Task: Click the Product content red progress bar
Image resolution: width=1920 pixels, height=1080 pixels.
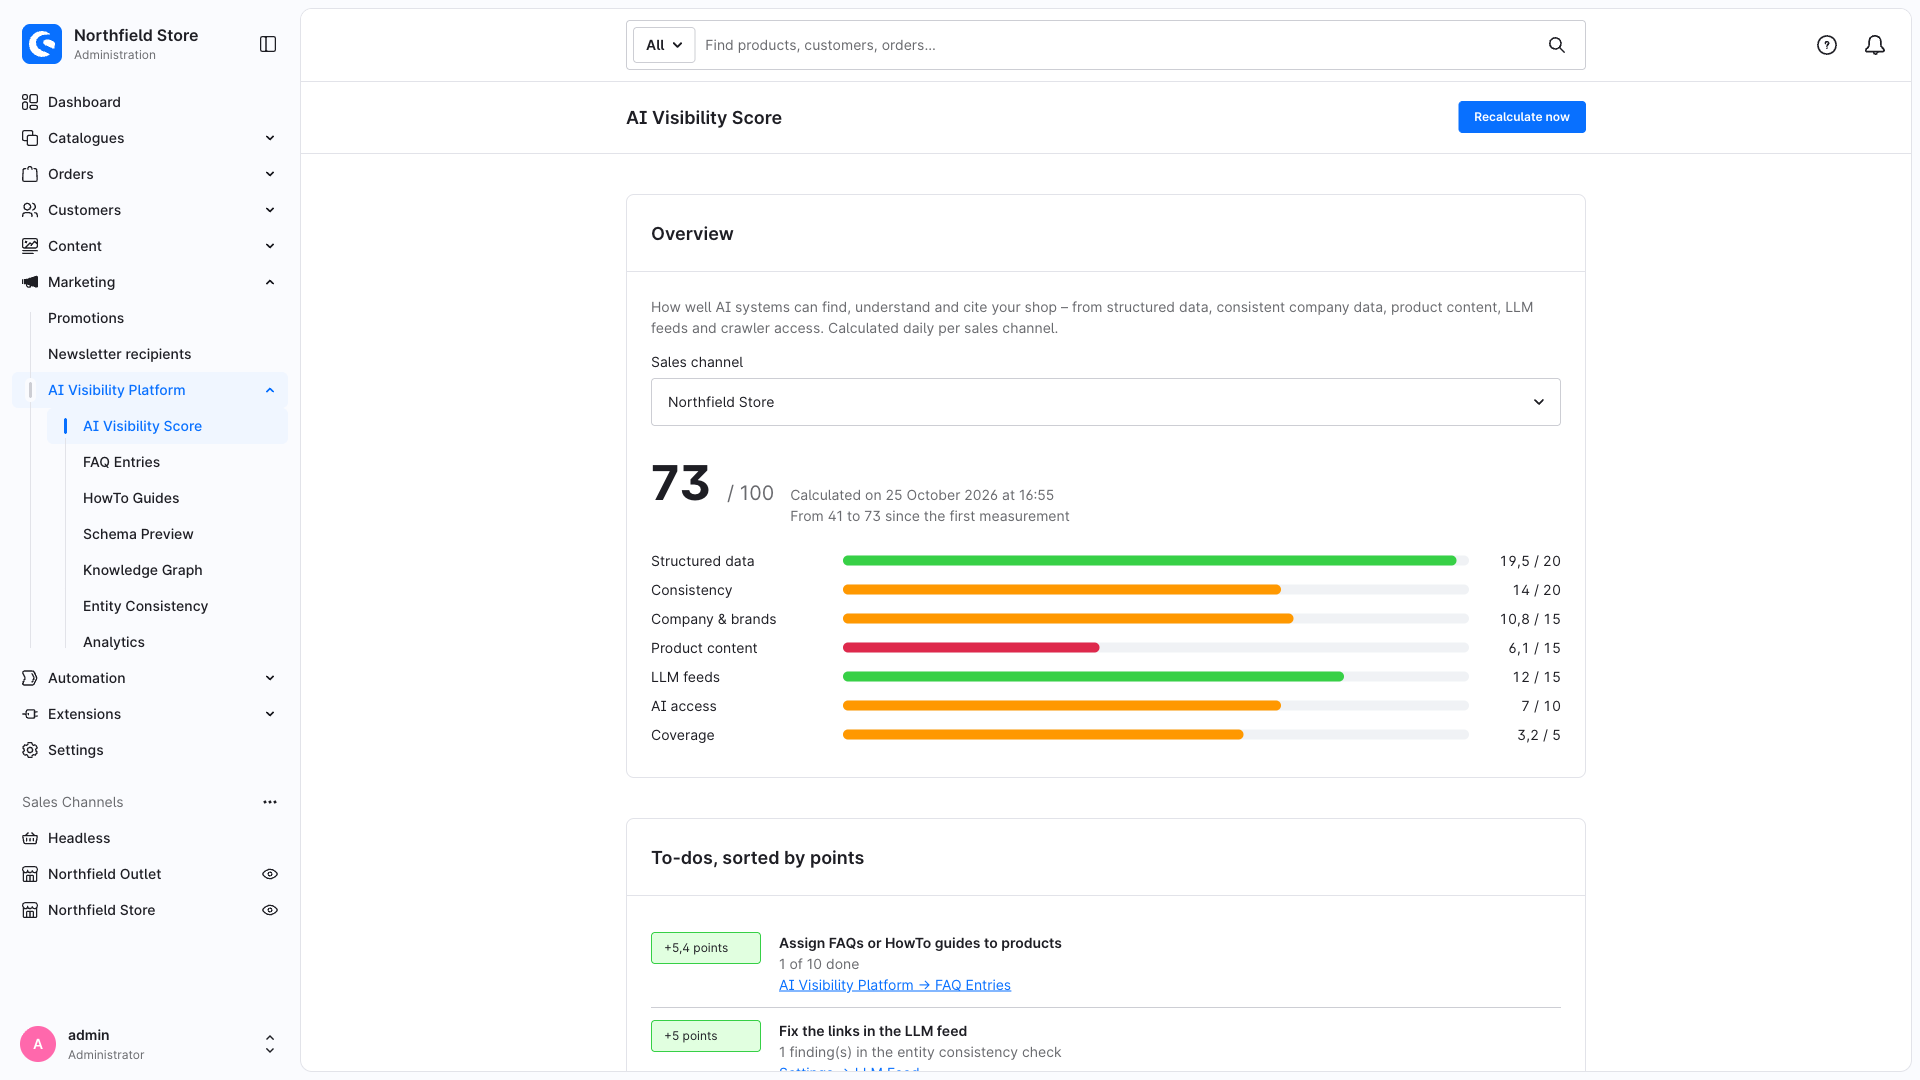Action: coord(971,648)
